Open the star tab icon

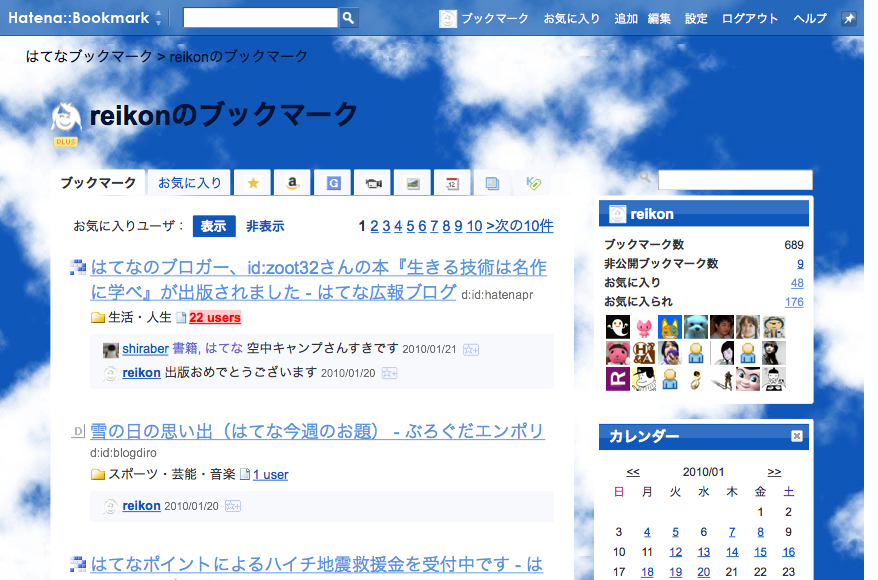tap(253, 183)
